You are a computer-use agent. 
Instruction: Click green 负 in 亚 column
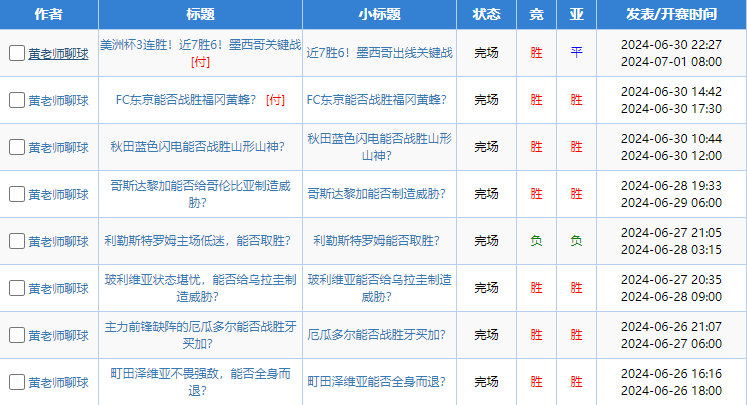576,241
